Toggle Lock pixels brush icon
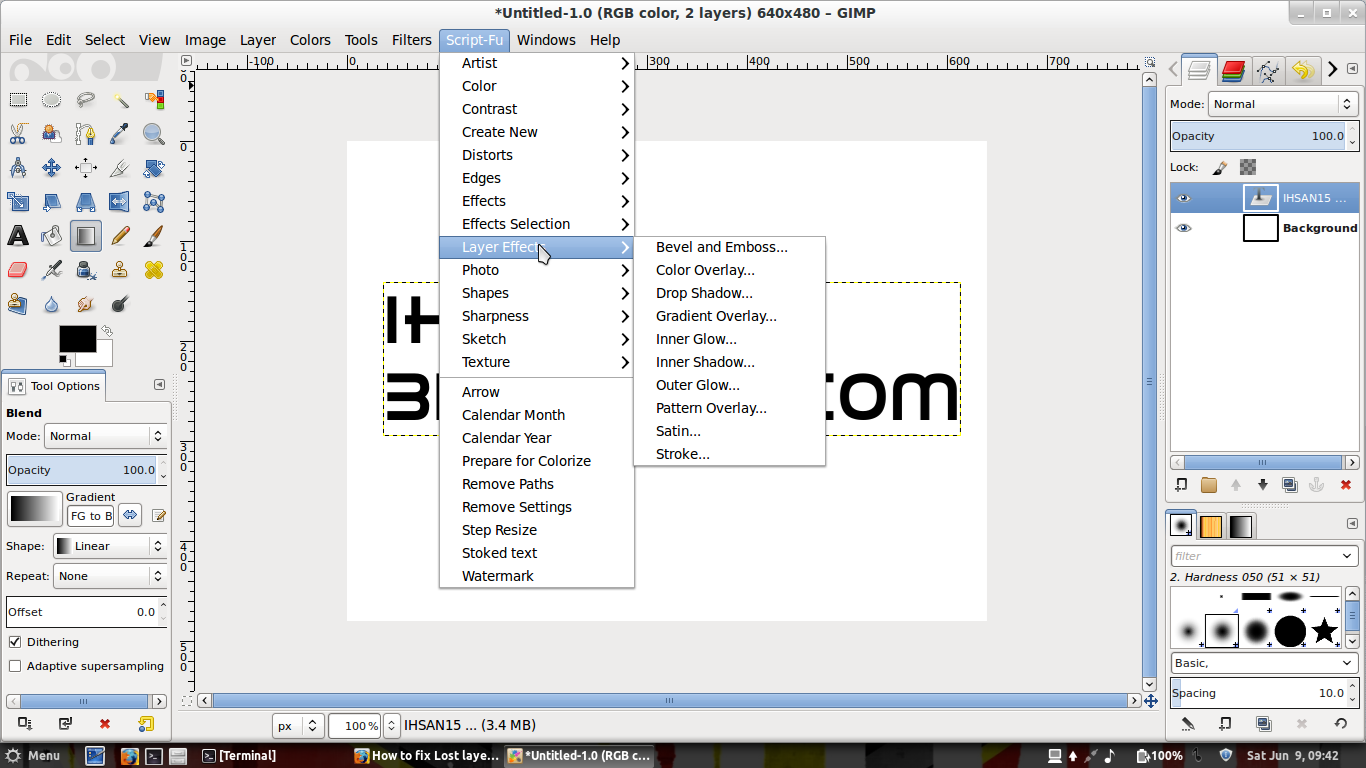The width and height of the screenshot is (1366, 768). pyautogui.click(x=1220, y=167)
